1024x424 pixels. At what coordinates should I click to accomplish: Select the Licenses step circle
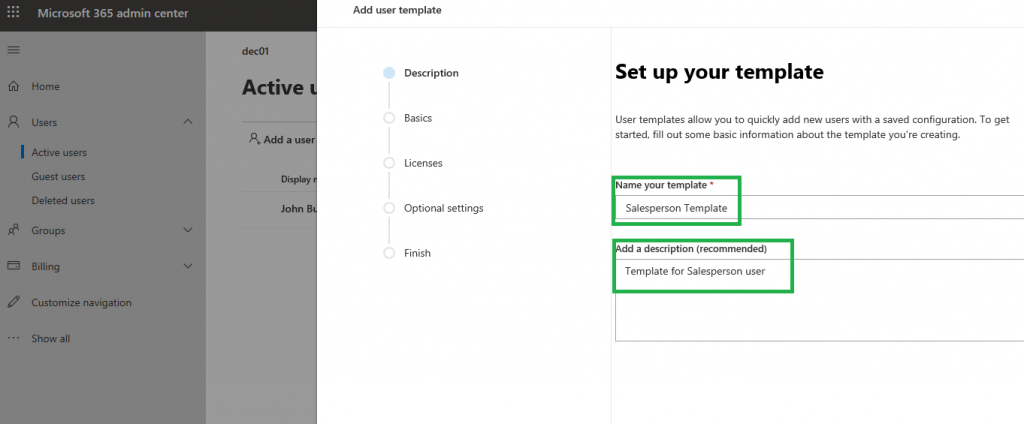389,163
